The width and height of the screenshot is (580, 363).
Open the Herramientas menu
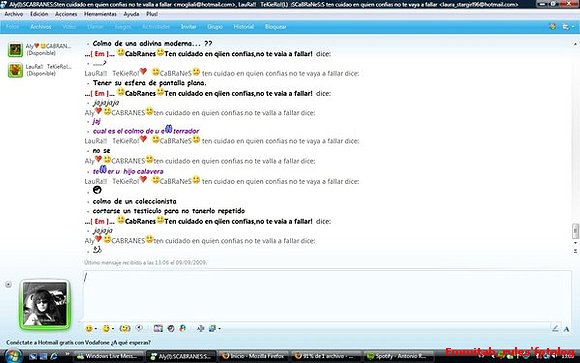click(x=100, y=14)
